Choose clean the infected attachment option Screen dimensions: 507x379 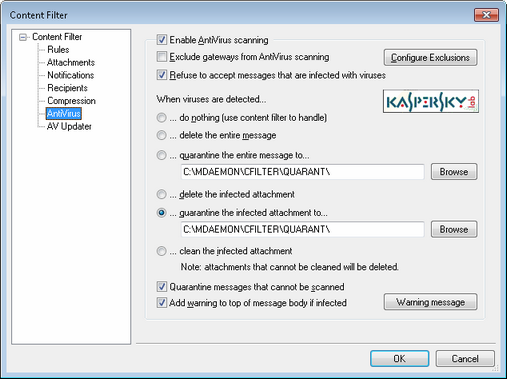click(162, 251)
